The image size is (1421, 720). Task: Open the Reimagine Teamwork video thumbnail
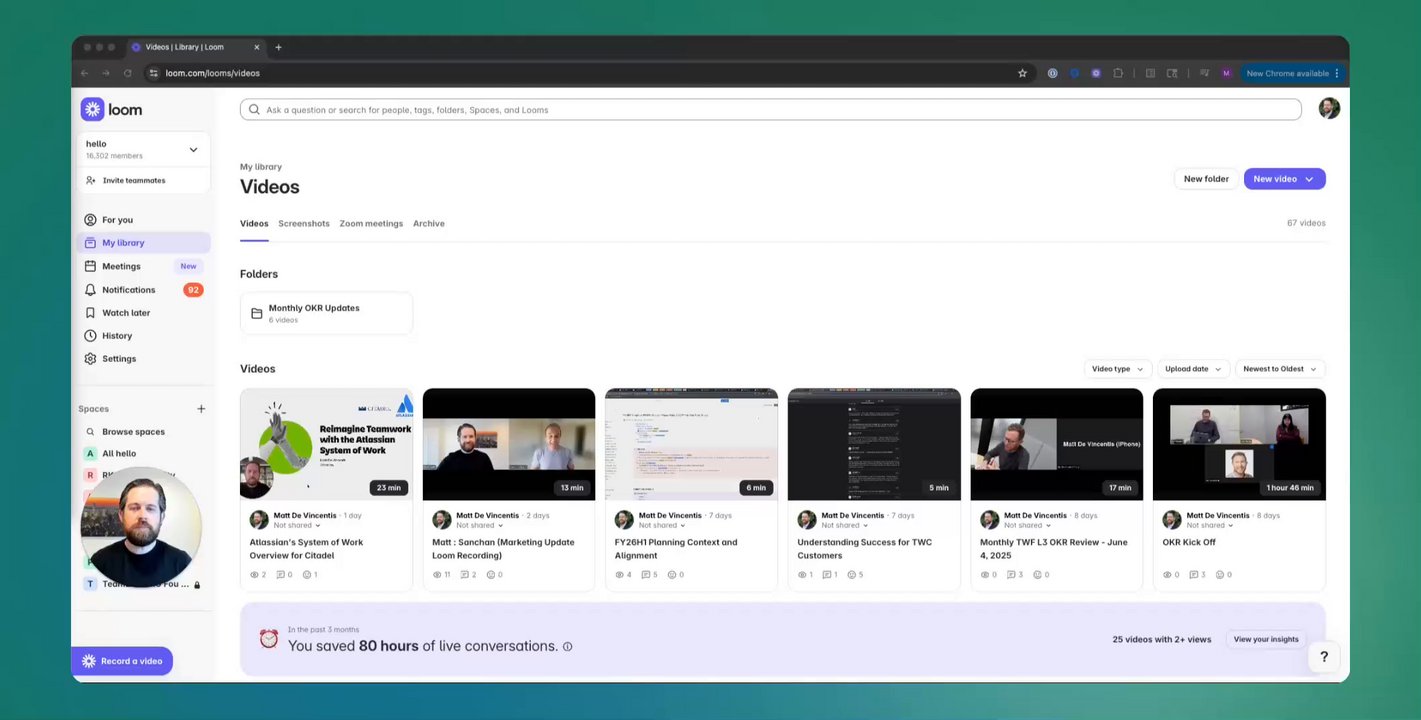tap(326, 444)
